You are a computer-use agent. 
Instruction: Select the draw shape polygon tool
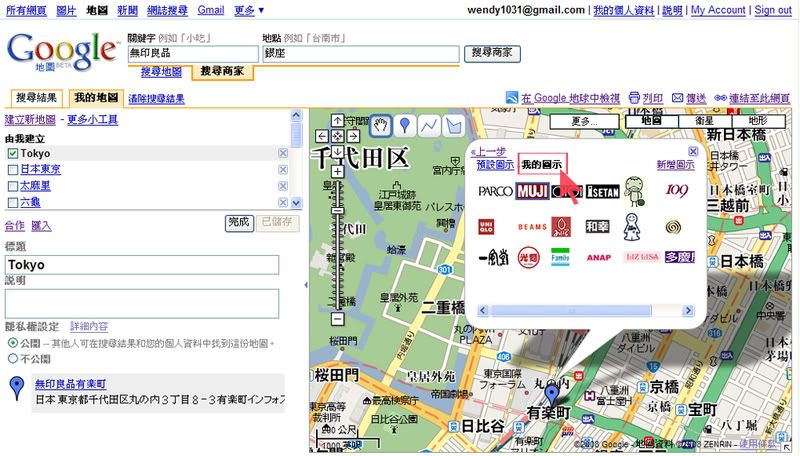coord(453,125)
